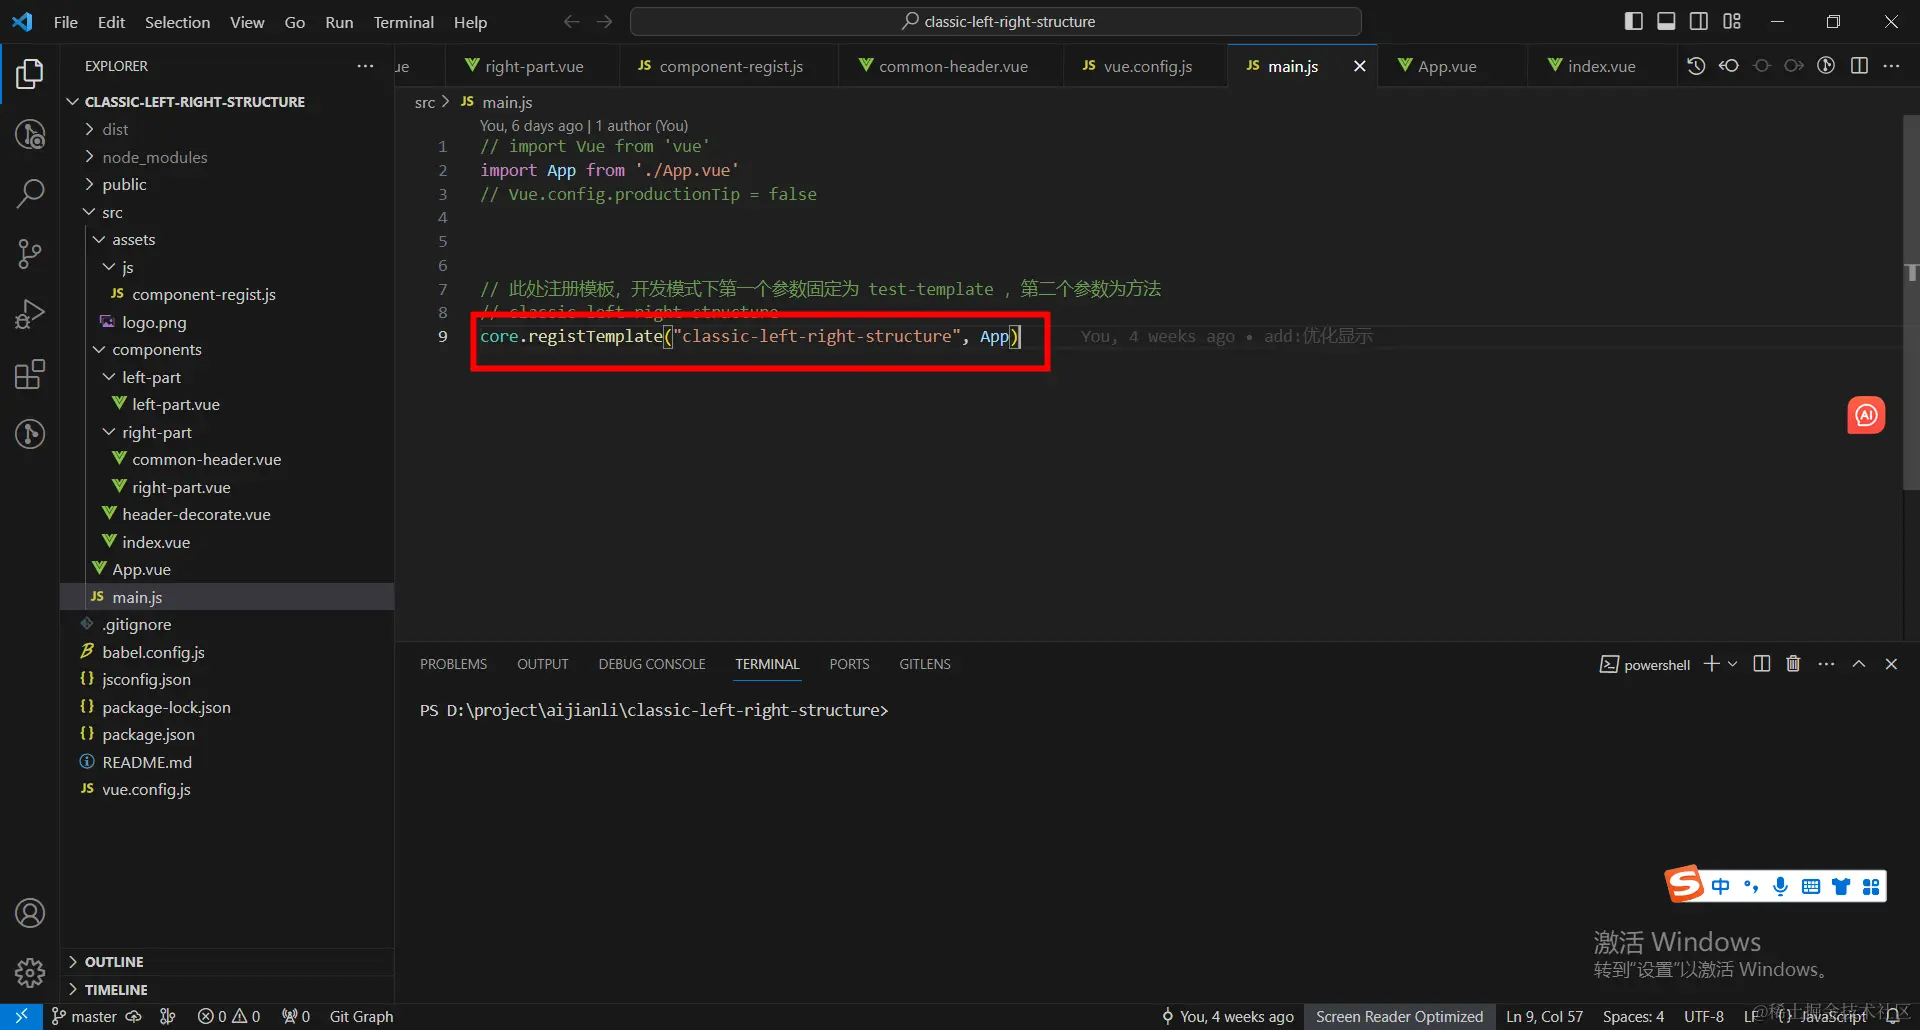Open the terminal launch profile dropdown
1920x1030 pixels.
tap(1733, 664)
